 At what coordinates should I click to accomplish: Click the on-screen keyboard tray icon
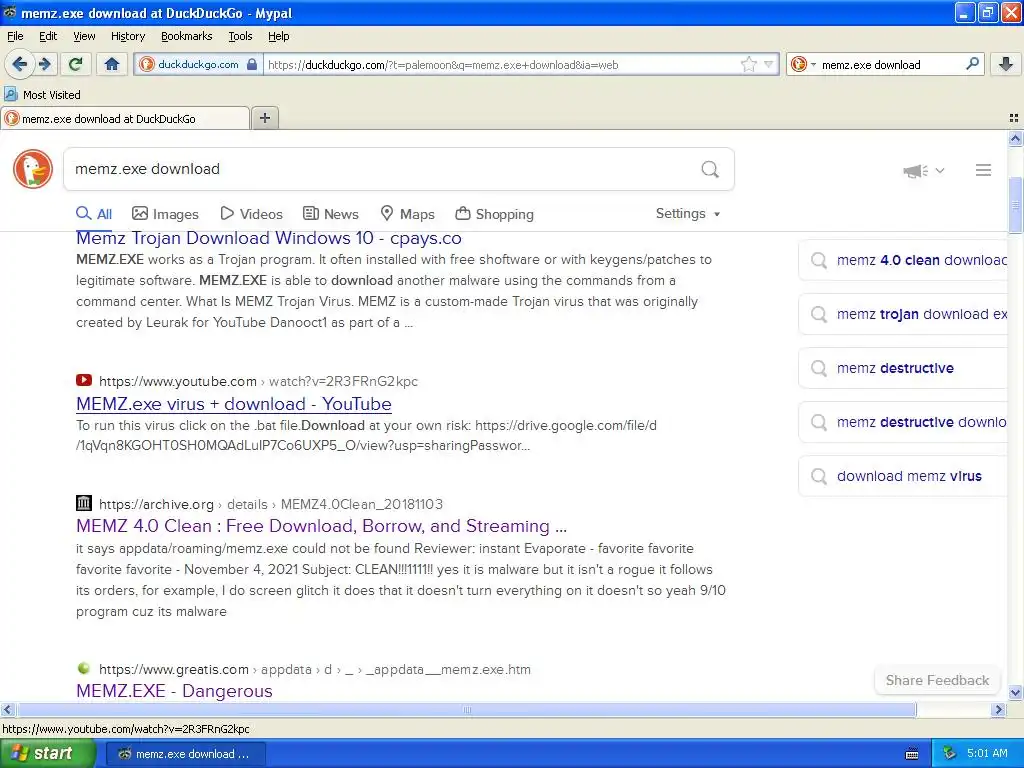coord(912,754)
